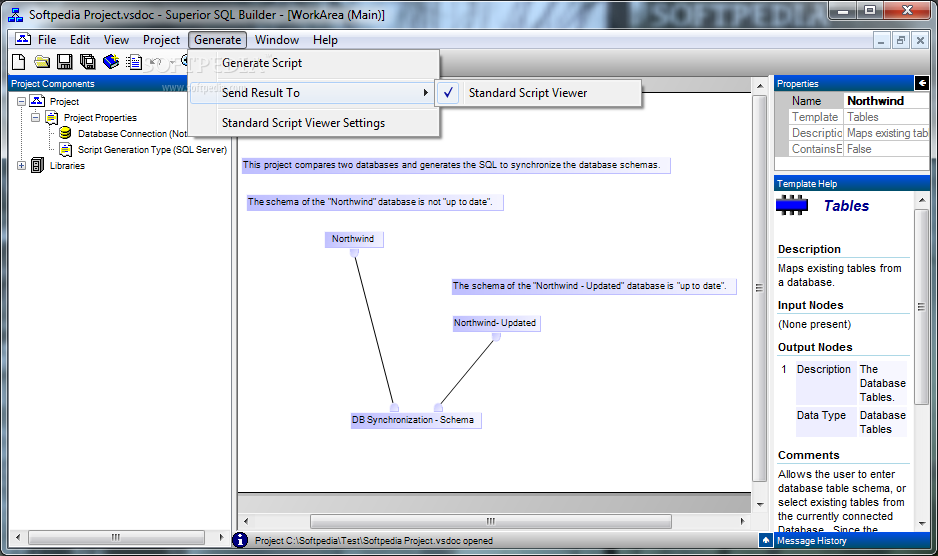Click the Project node diagram icon
Viewport: 938px width, 556px height.
tap(37, 101)
